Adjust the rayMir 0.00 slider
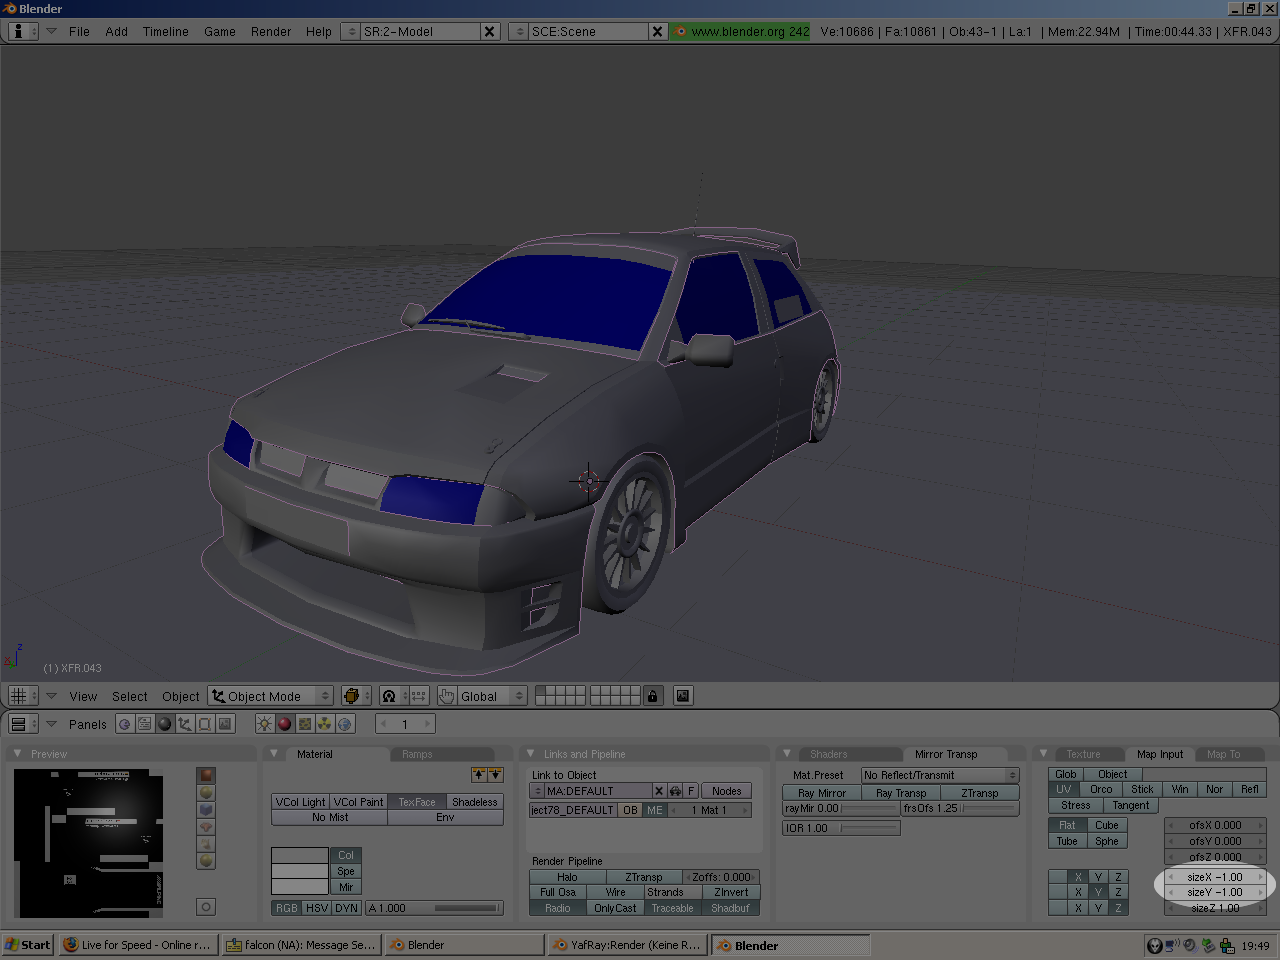This screenshot has height=960, width=1280. point(841,808)
